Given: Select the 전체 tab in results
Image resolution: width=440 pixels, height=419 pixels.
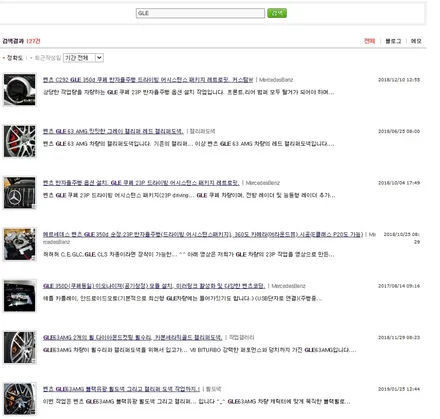Looking at the screenshot, I should [x=369, y=41].
